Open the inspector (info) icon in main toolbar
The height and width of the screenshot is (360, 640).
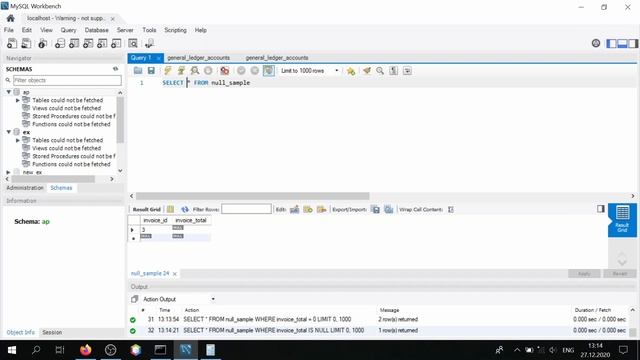pyautogui.click(x=42, y=43)
